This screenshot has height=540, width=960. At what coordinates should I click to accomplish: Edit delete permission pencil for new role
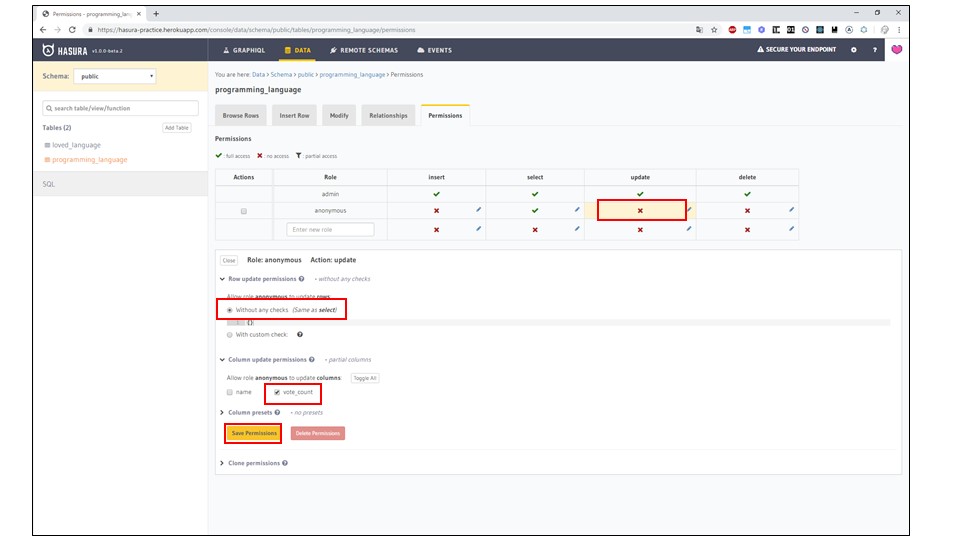[x=791, y=228]
